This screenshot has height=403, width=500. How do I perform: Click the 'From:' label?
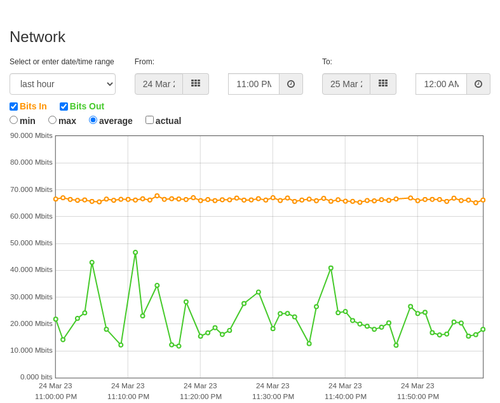[x=144, y=62]
